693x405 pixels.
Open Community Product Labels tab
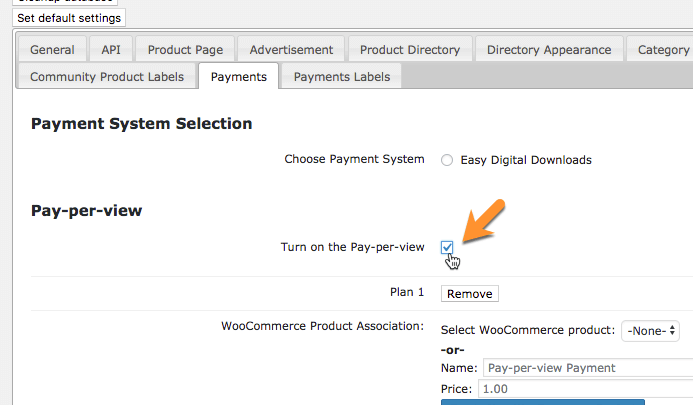107,77
